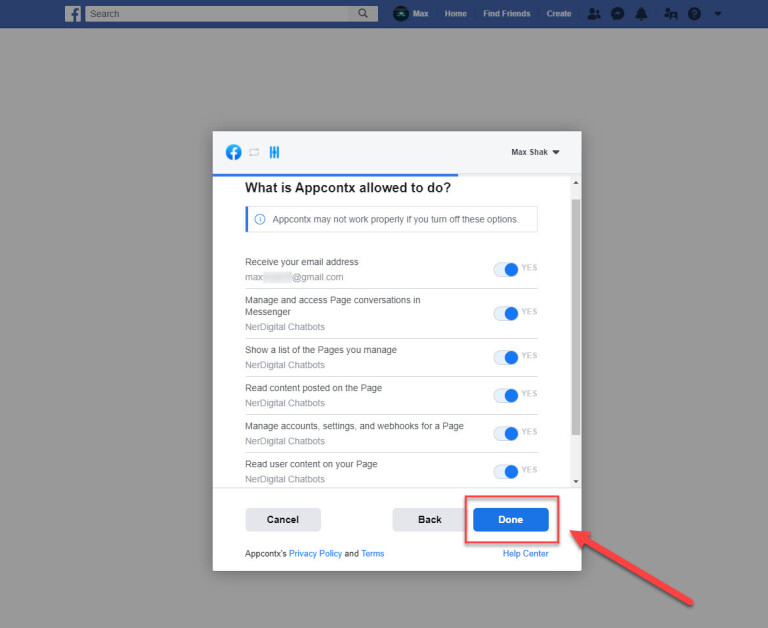Screen dimensions: 768x628
Task: Click the Done button
Action: [511, 519]
